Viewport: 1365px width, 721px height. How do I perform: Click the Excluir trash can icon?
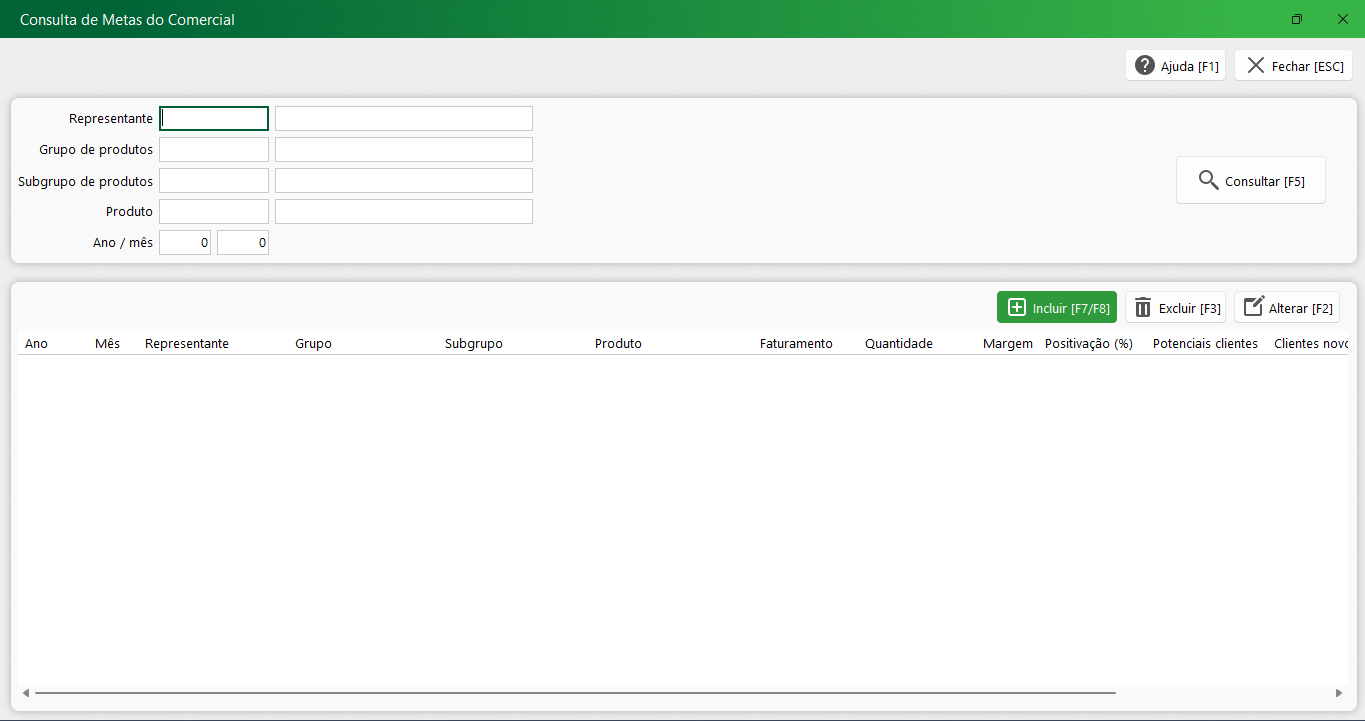click(1143, 308)
